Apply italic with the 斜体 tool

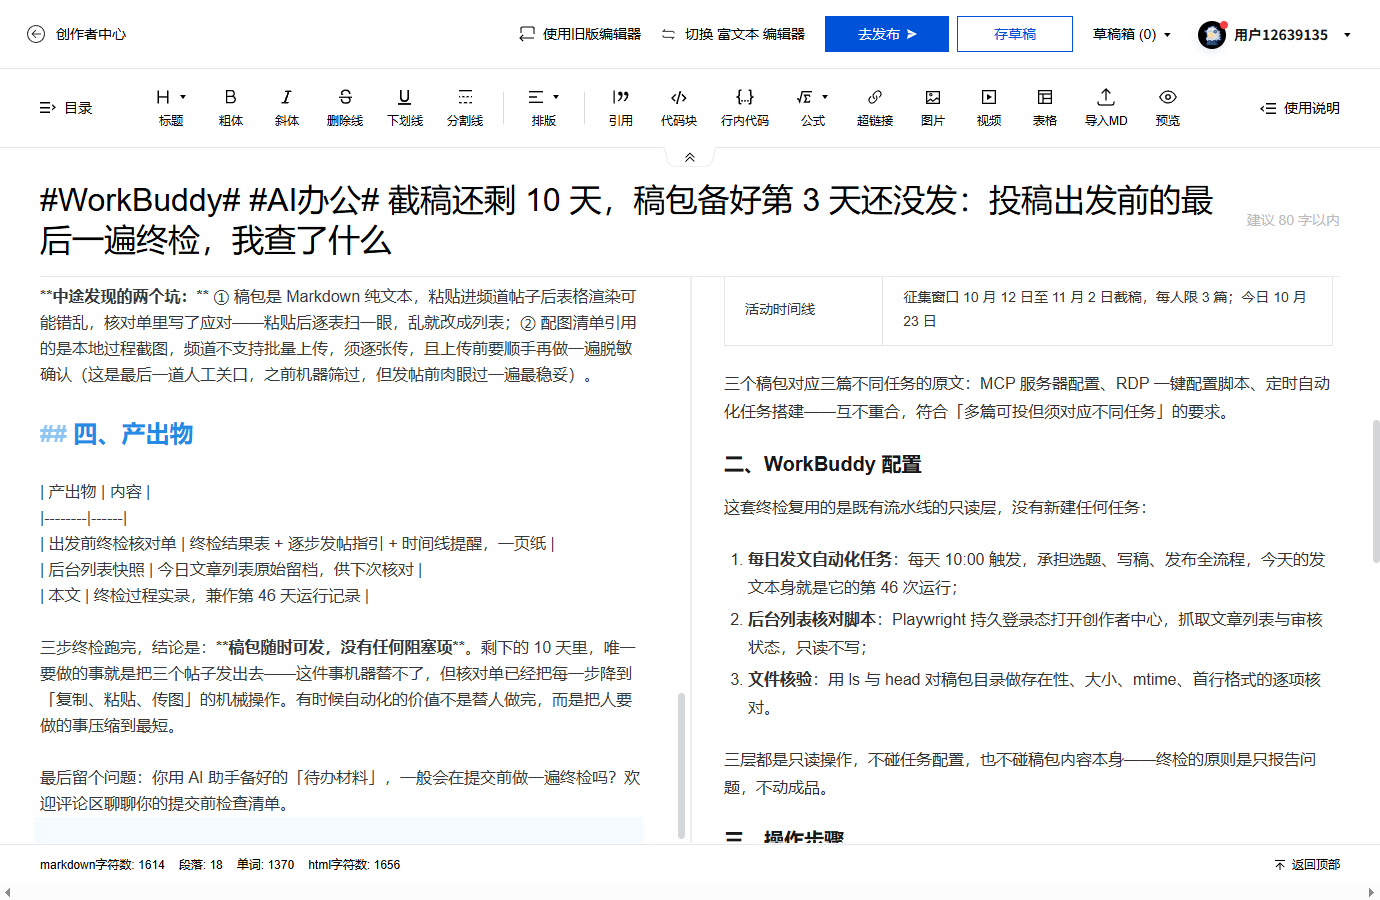[x=287, y=108]
